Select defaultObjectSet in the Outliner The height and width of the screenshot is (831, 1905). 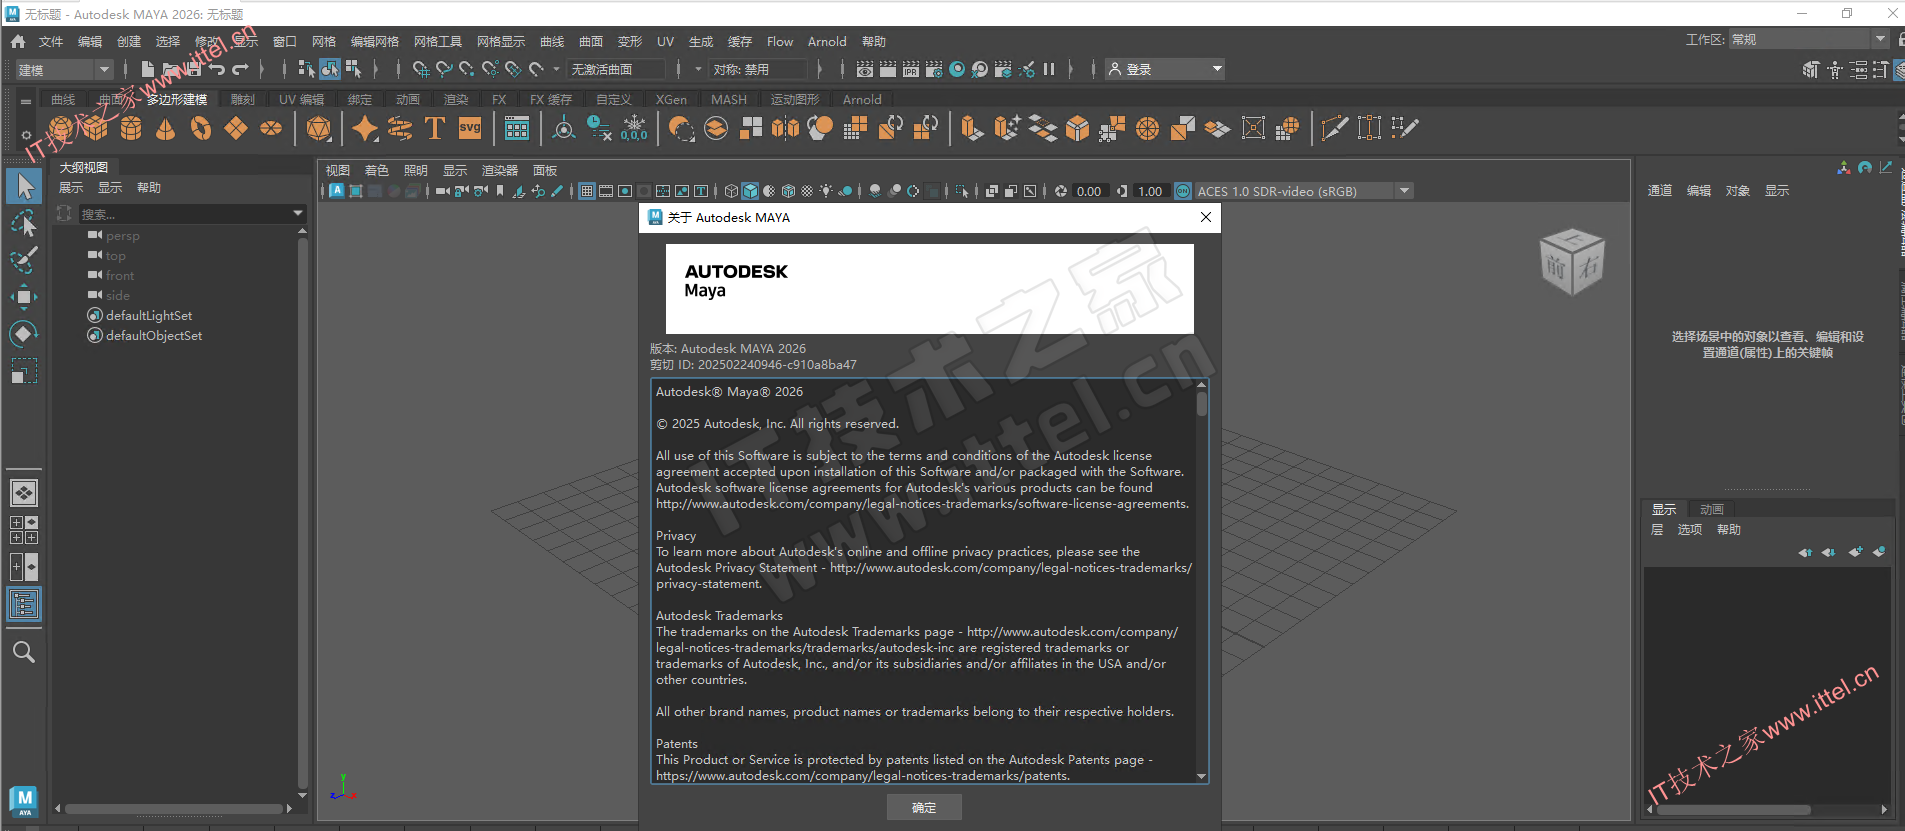pos(154,335)
